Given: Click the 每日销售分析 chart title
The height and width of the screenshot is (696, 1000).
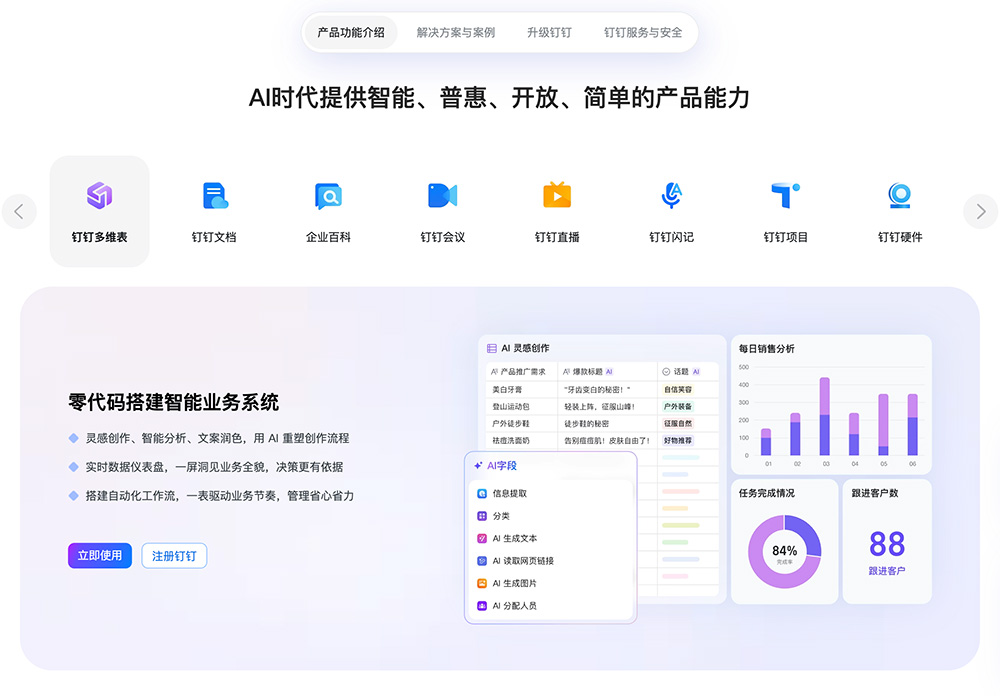Looking at the screenshot, I should [767, 349].
